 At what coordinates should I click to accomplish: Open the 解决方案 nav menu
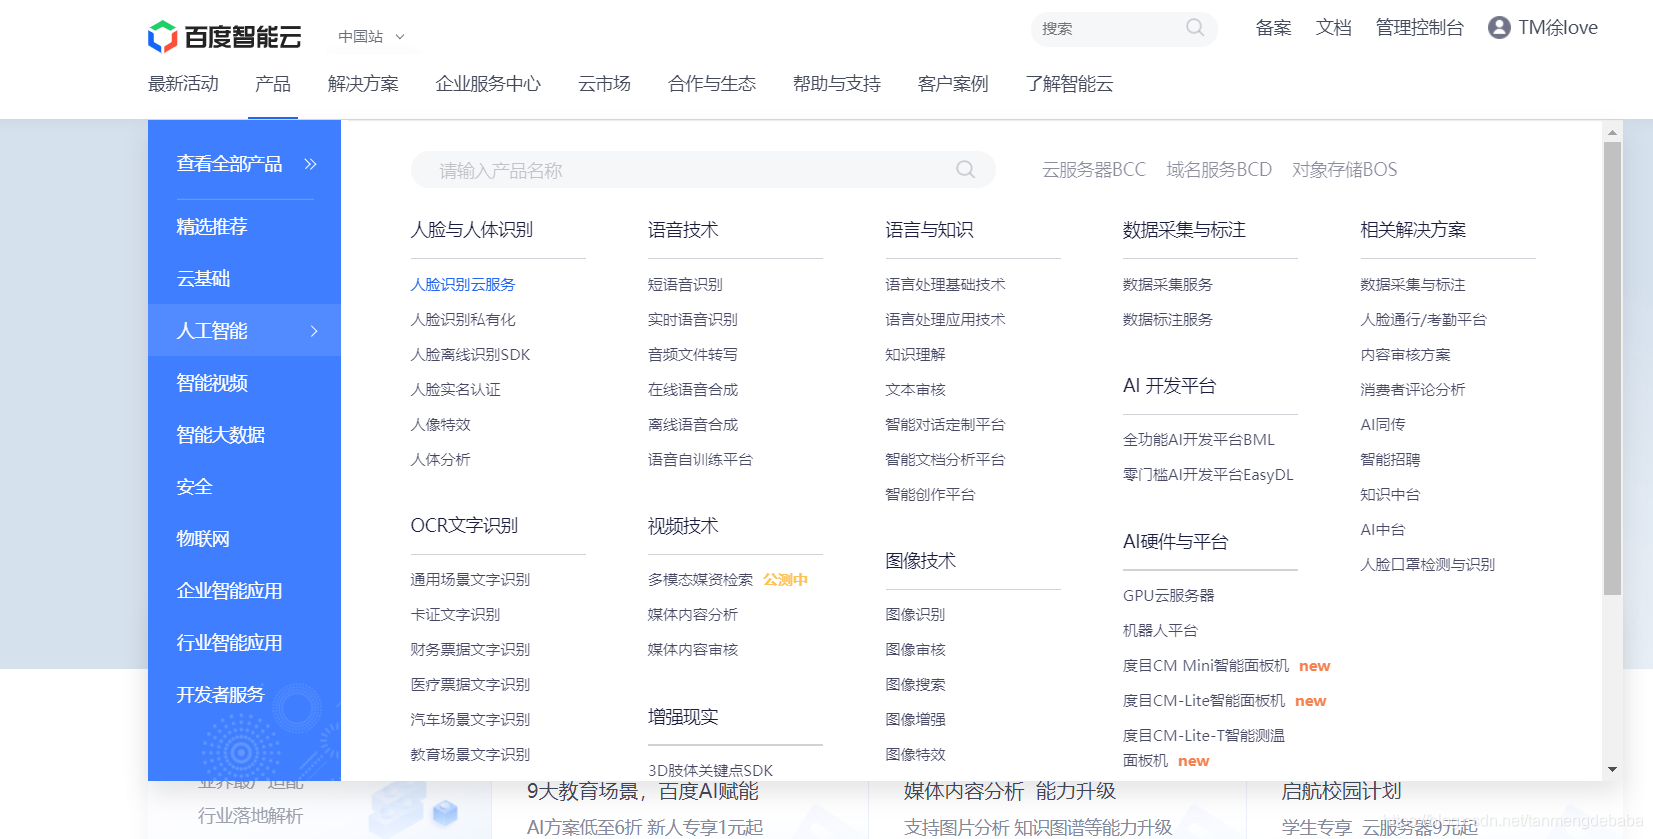(x=363, y=84)
